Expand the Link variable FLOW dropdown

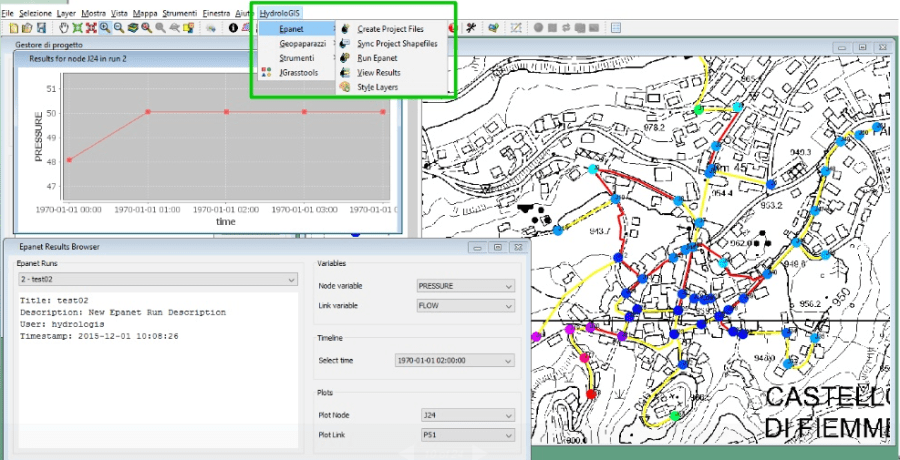[465, 306]
